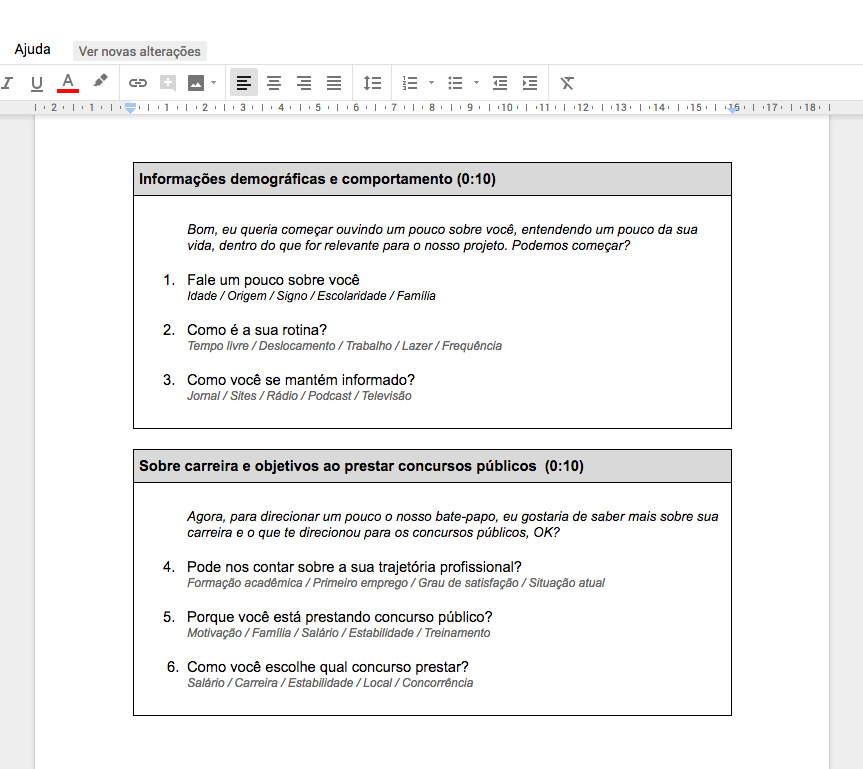
Task: Apply bulleted list formatting
Action: point(455,83)
